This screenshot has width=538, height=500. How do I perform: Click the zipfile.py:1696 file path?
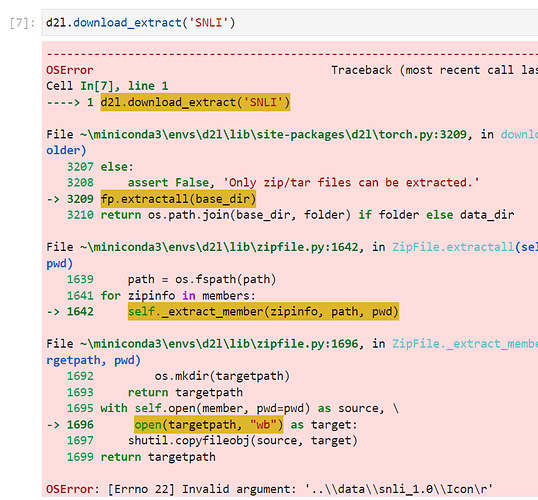tap(202, 344)
